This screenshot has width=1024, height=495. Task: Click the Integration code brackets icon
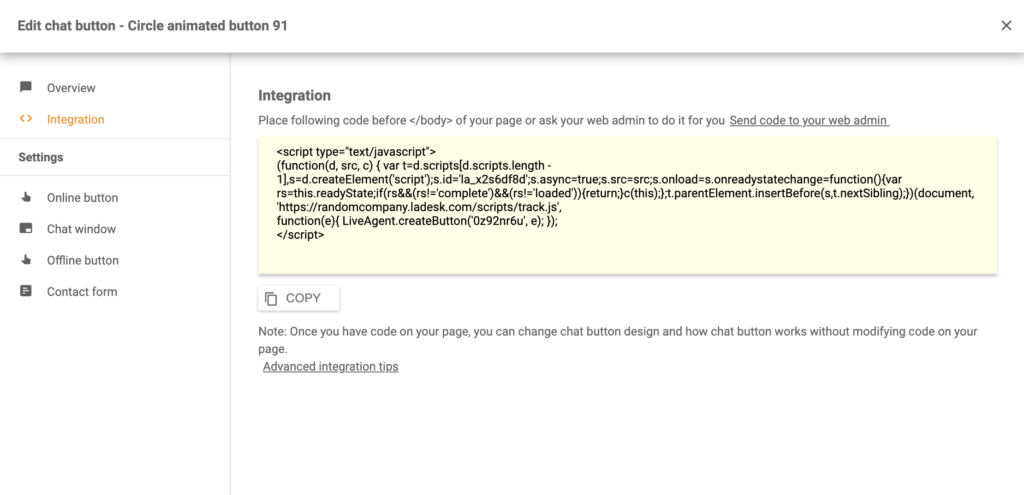26,119
